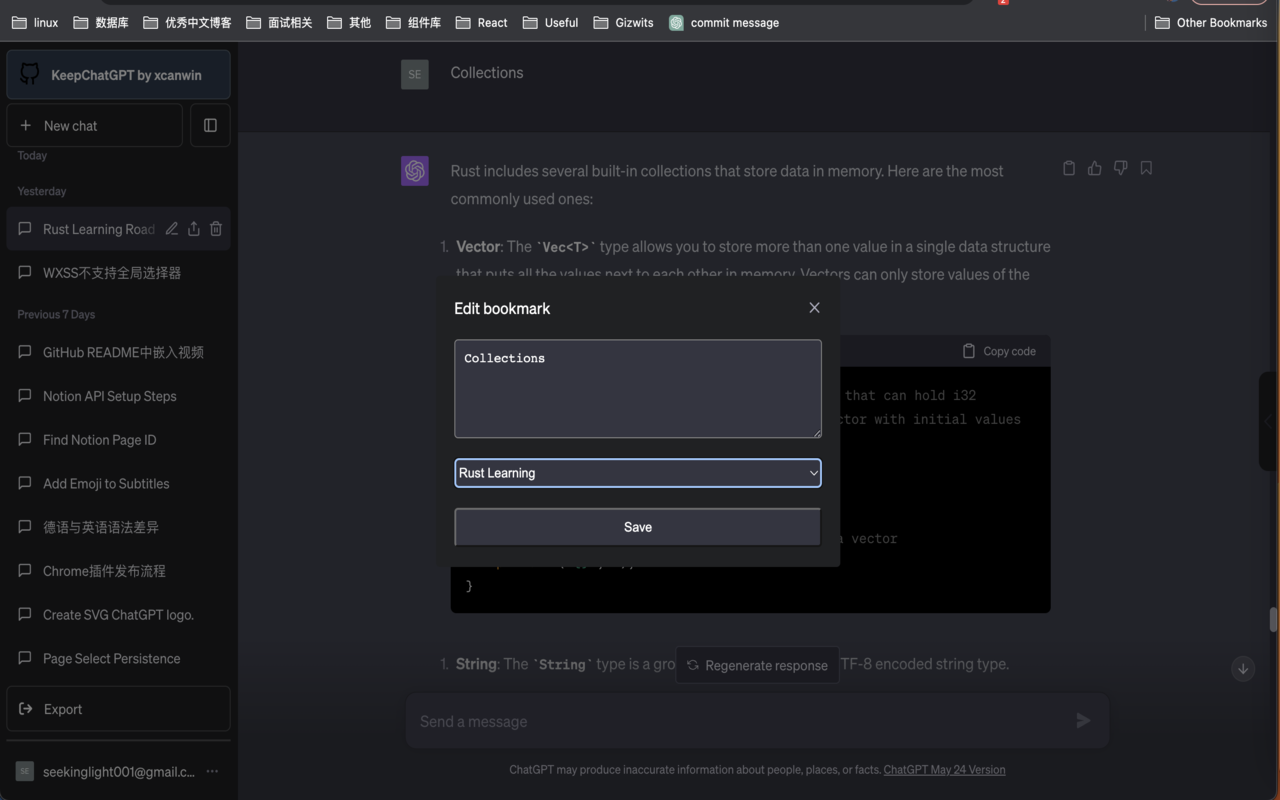Expand the Other Bookmarks folder

click(1211, 22)
